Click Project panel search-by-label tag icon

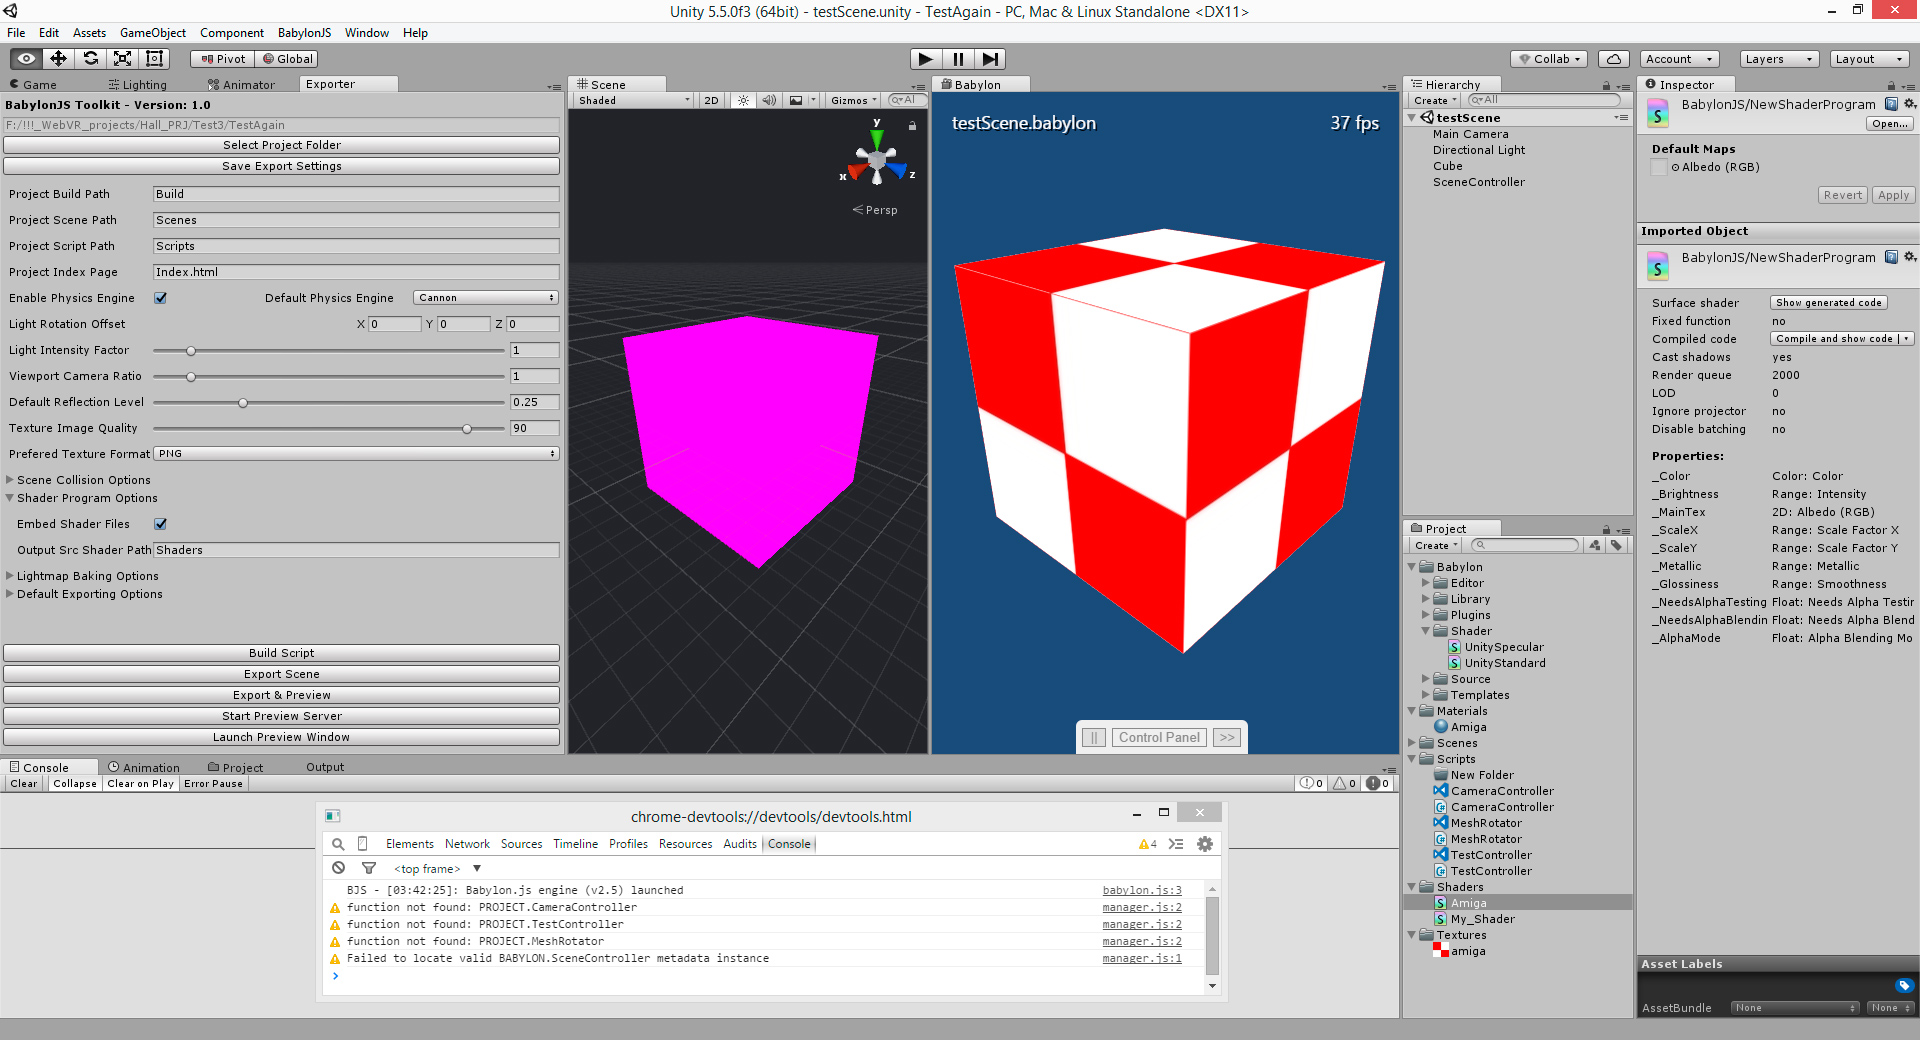click(x=1615, y=545)
